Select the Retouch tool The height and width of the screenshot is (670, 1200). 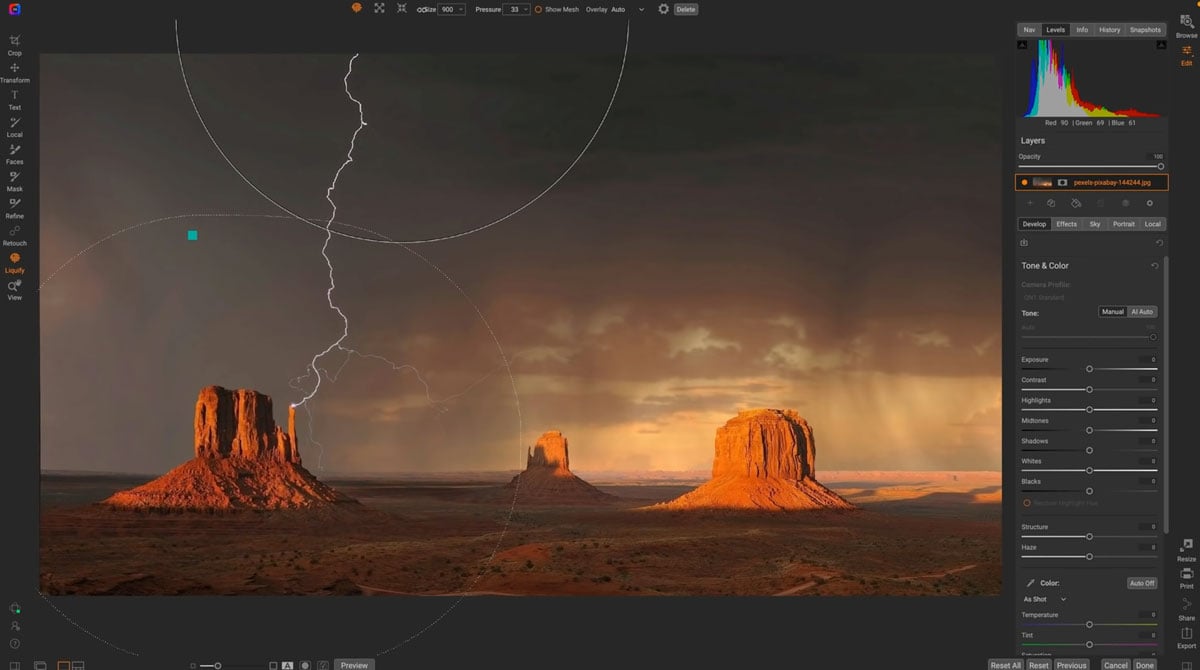pos(15,235)
